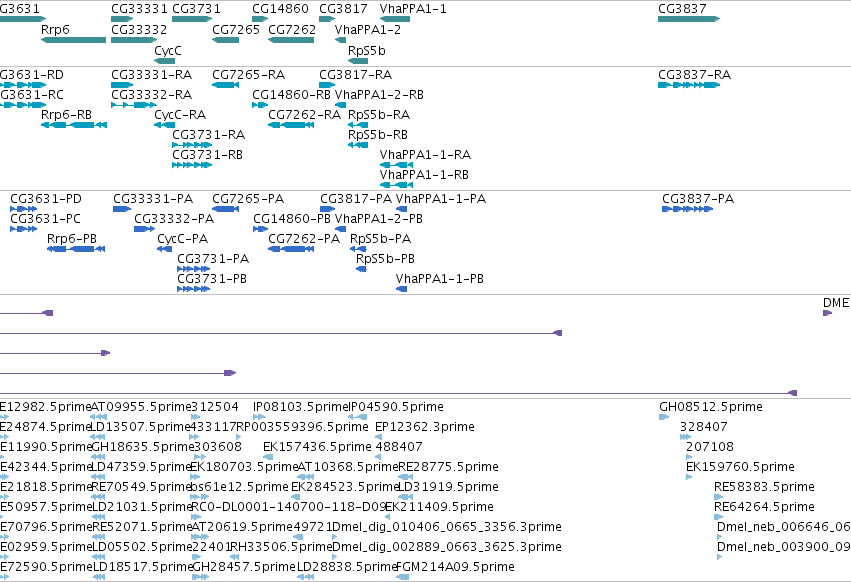Screen dimensions: 851x582
Task: Click the Rrp6-PB protein label
Action: (x=72, y=239)
